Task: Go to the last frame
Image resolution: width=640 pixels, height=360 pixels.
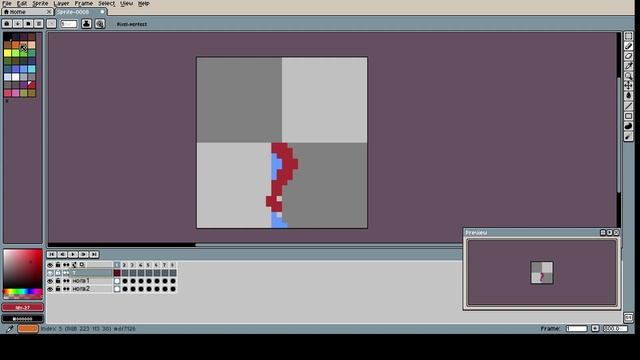Action: pyautogui.click(x=94, y=254)
